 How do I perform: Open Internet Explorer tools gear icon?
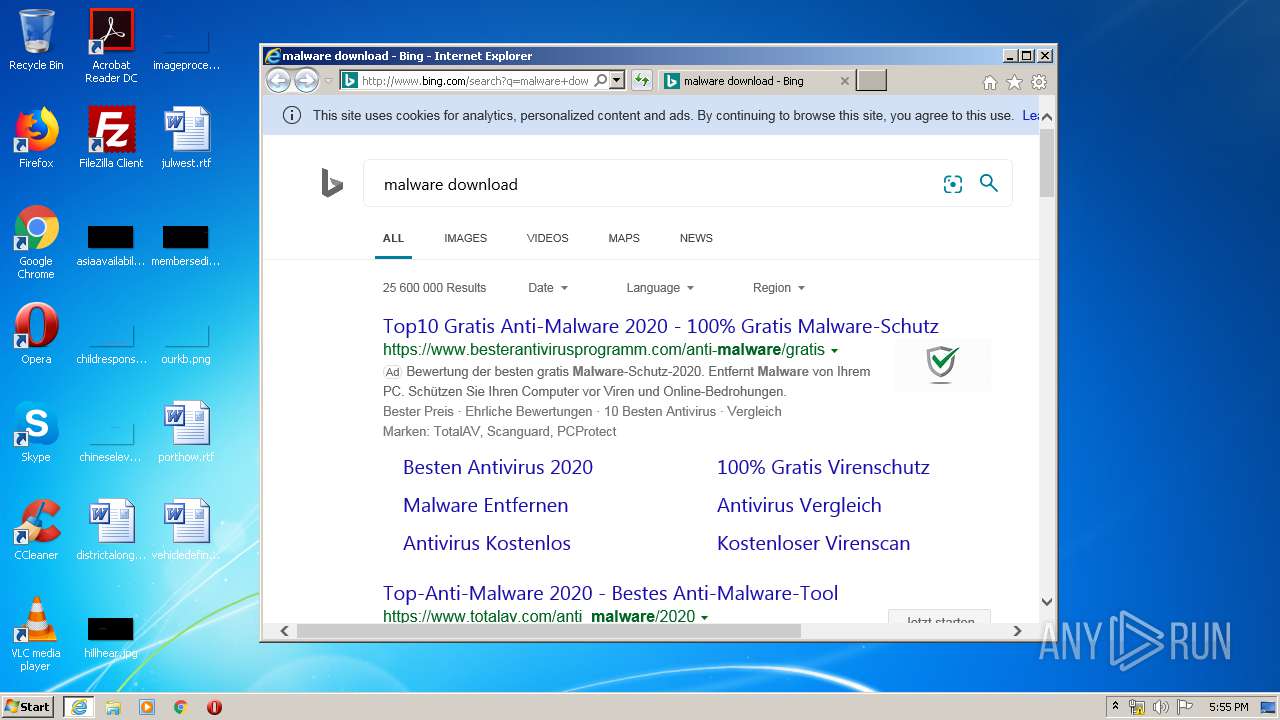coord(1039,82)
